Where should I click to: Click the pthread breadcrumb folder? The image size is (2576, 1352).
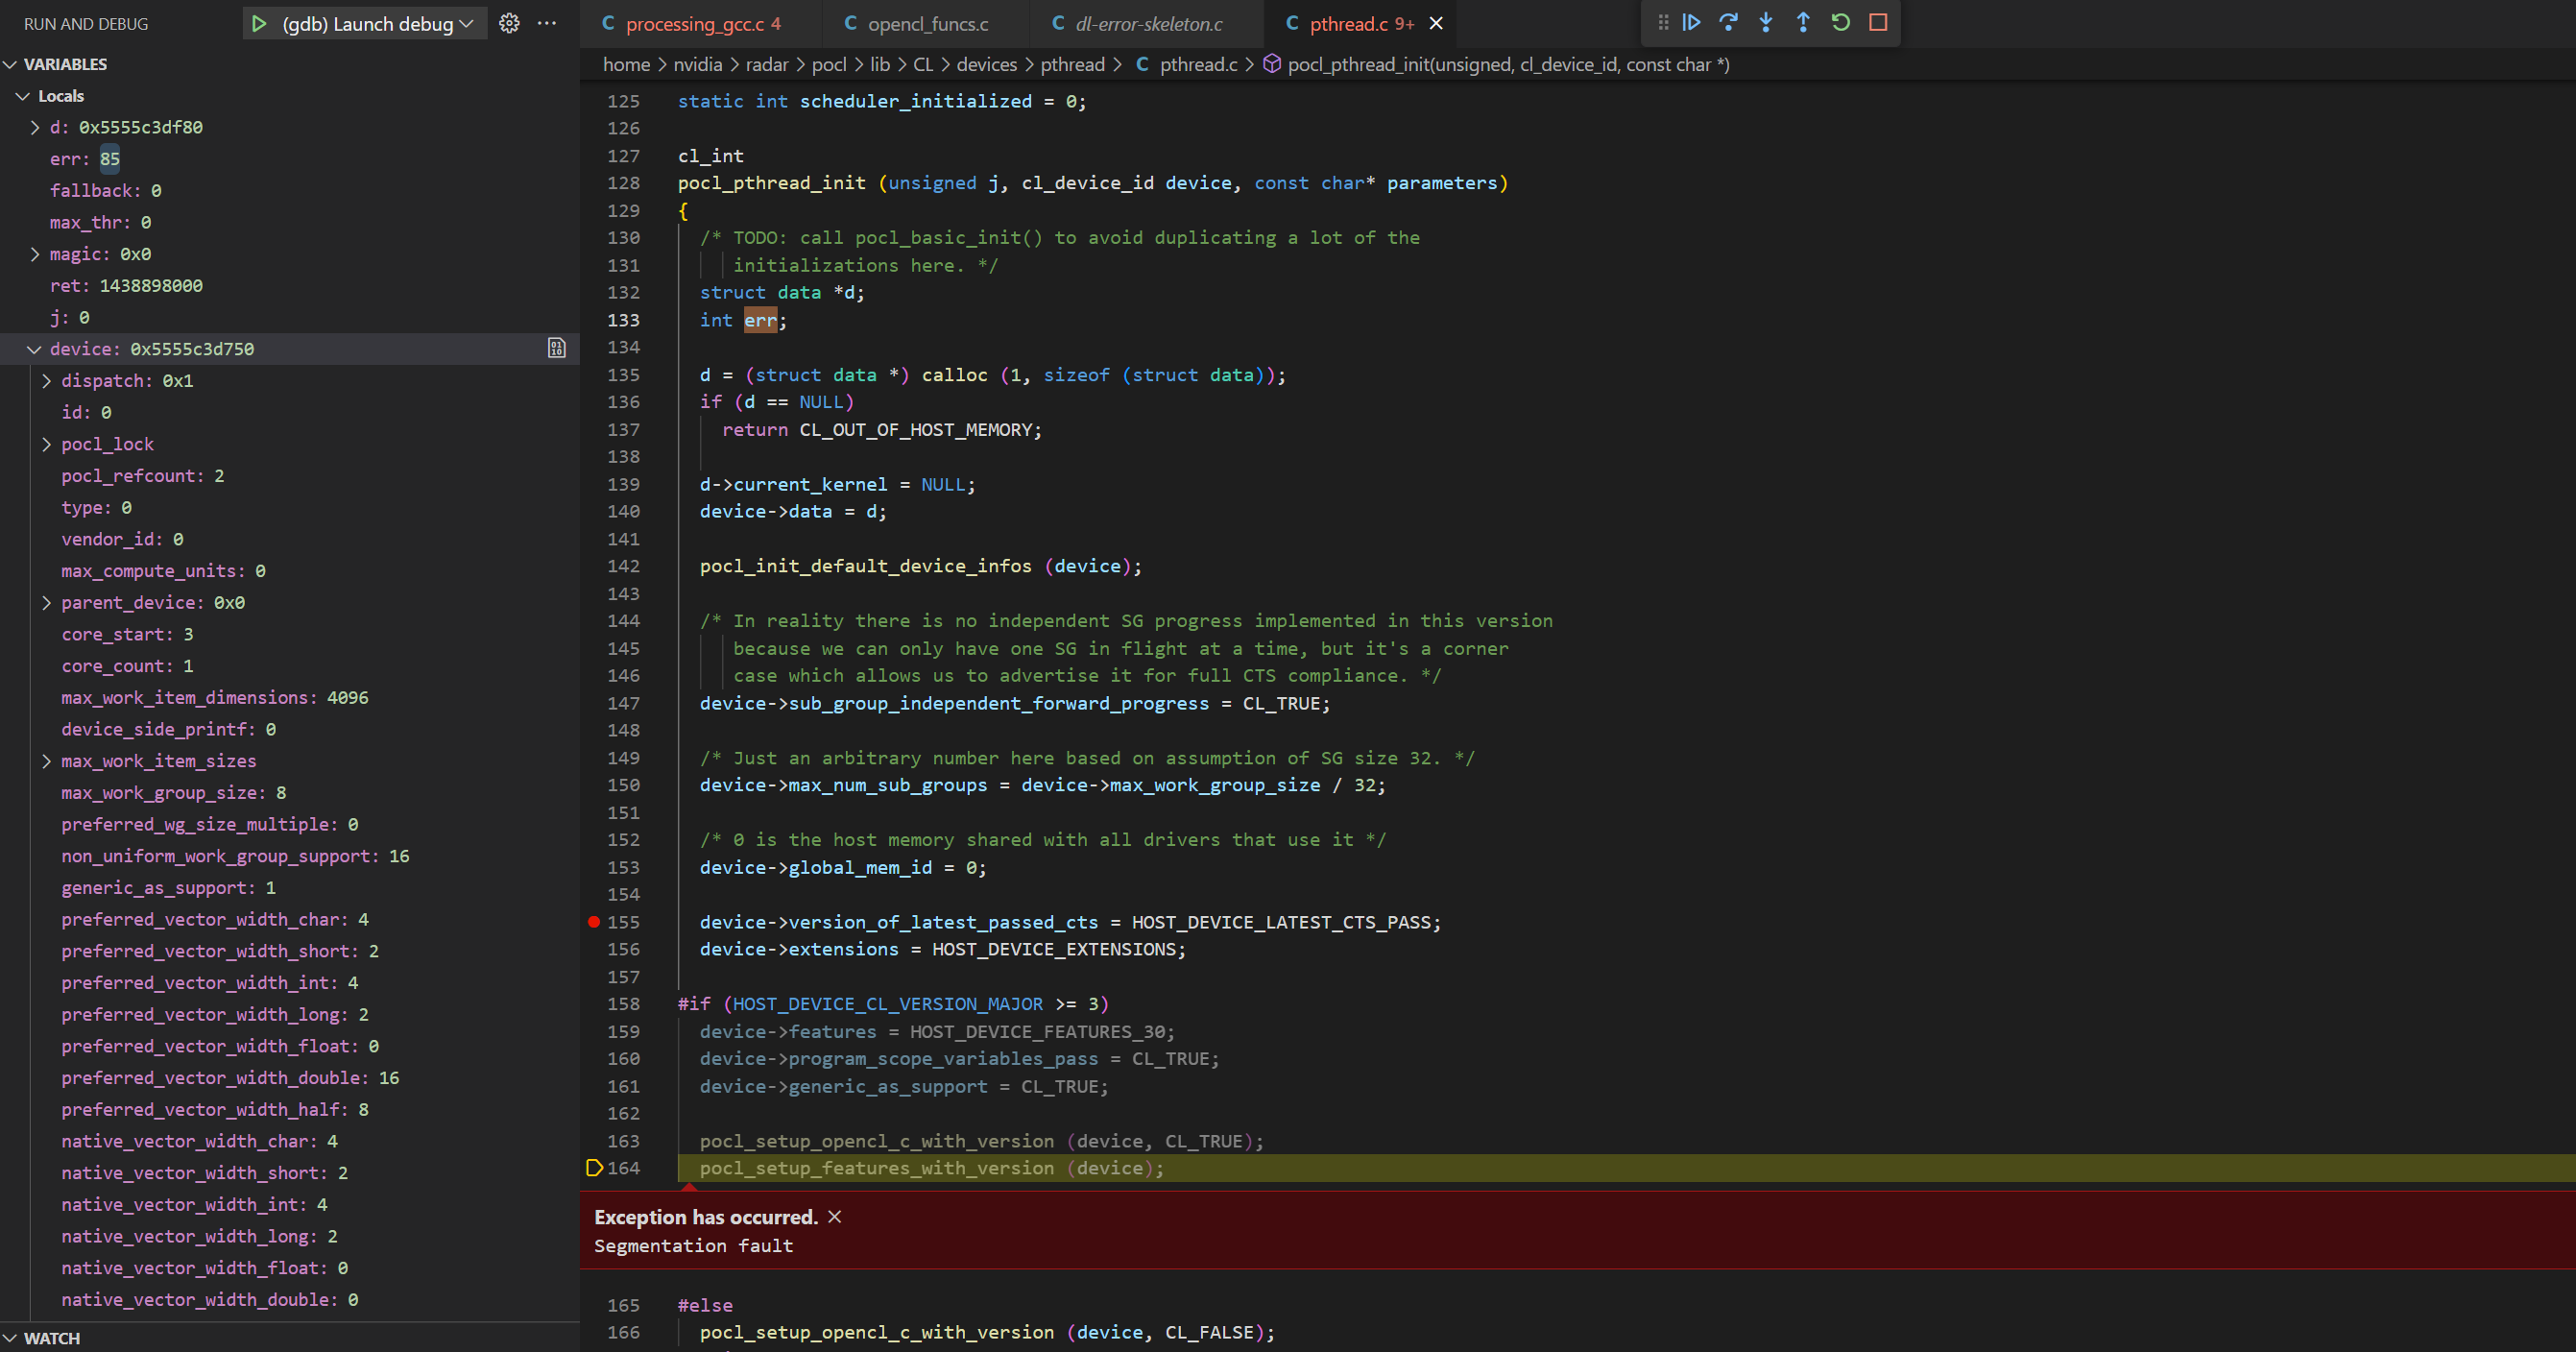coord(1072,64)
